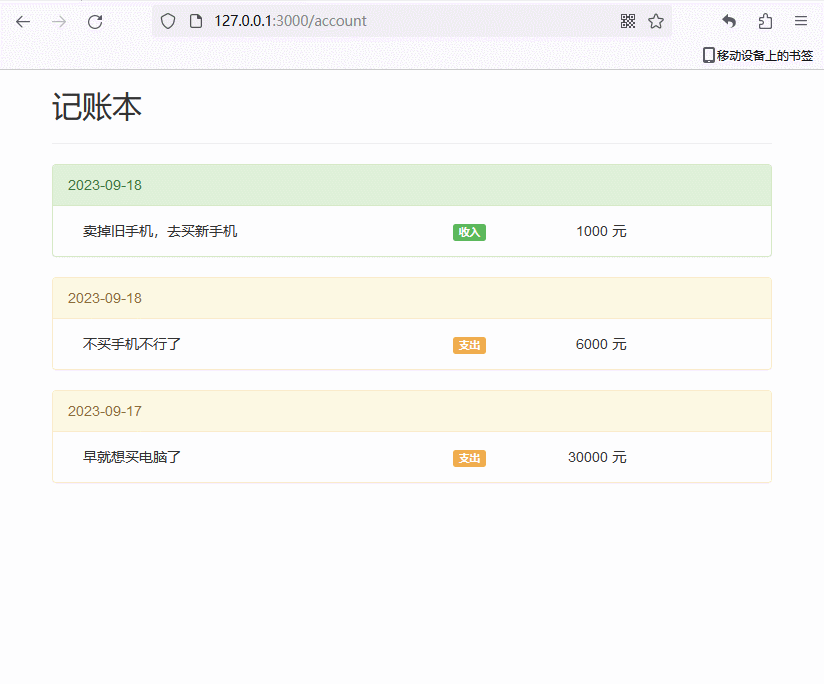
Task: Click the 支出 badge for 不买手机不行了
Action: pyautogui.click(x=469, y=345)
